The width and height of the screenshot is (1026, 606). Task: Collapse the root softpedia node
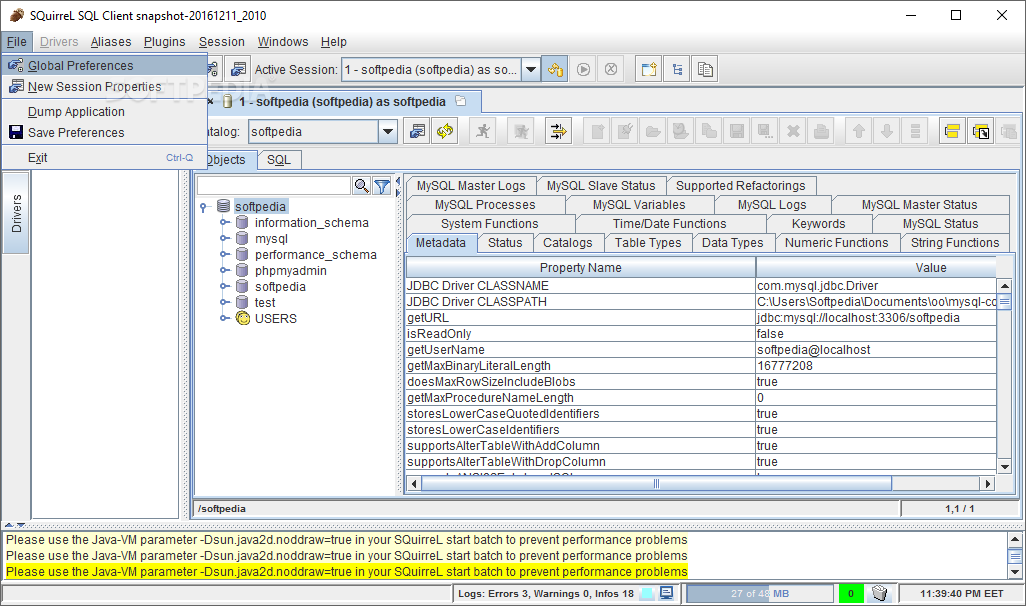click(203, 207)
